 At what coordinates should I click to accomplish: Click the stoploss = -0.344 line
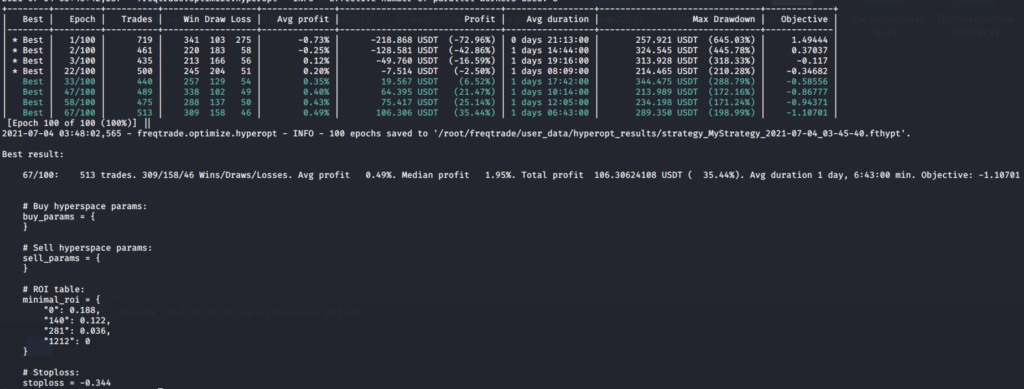(62, 382)
